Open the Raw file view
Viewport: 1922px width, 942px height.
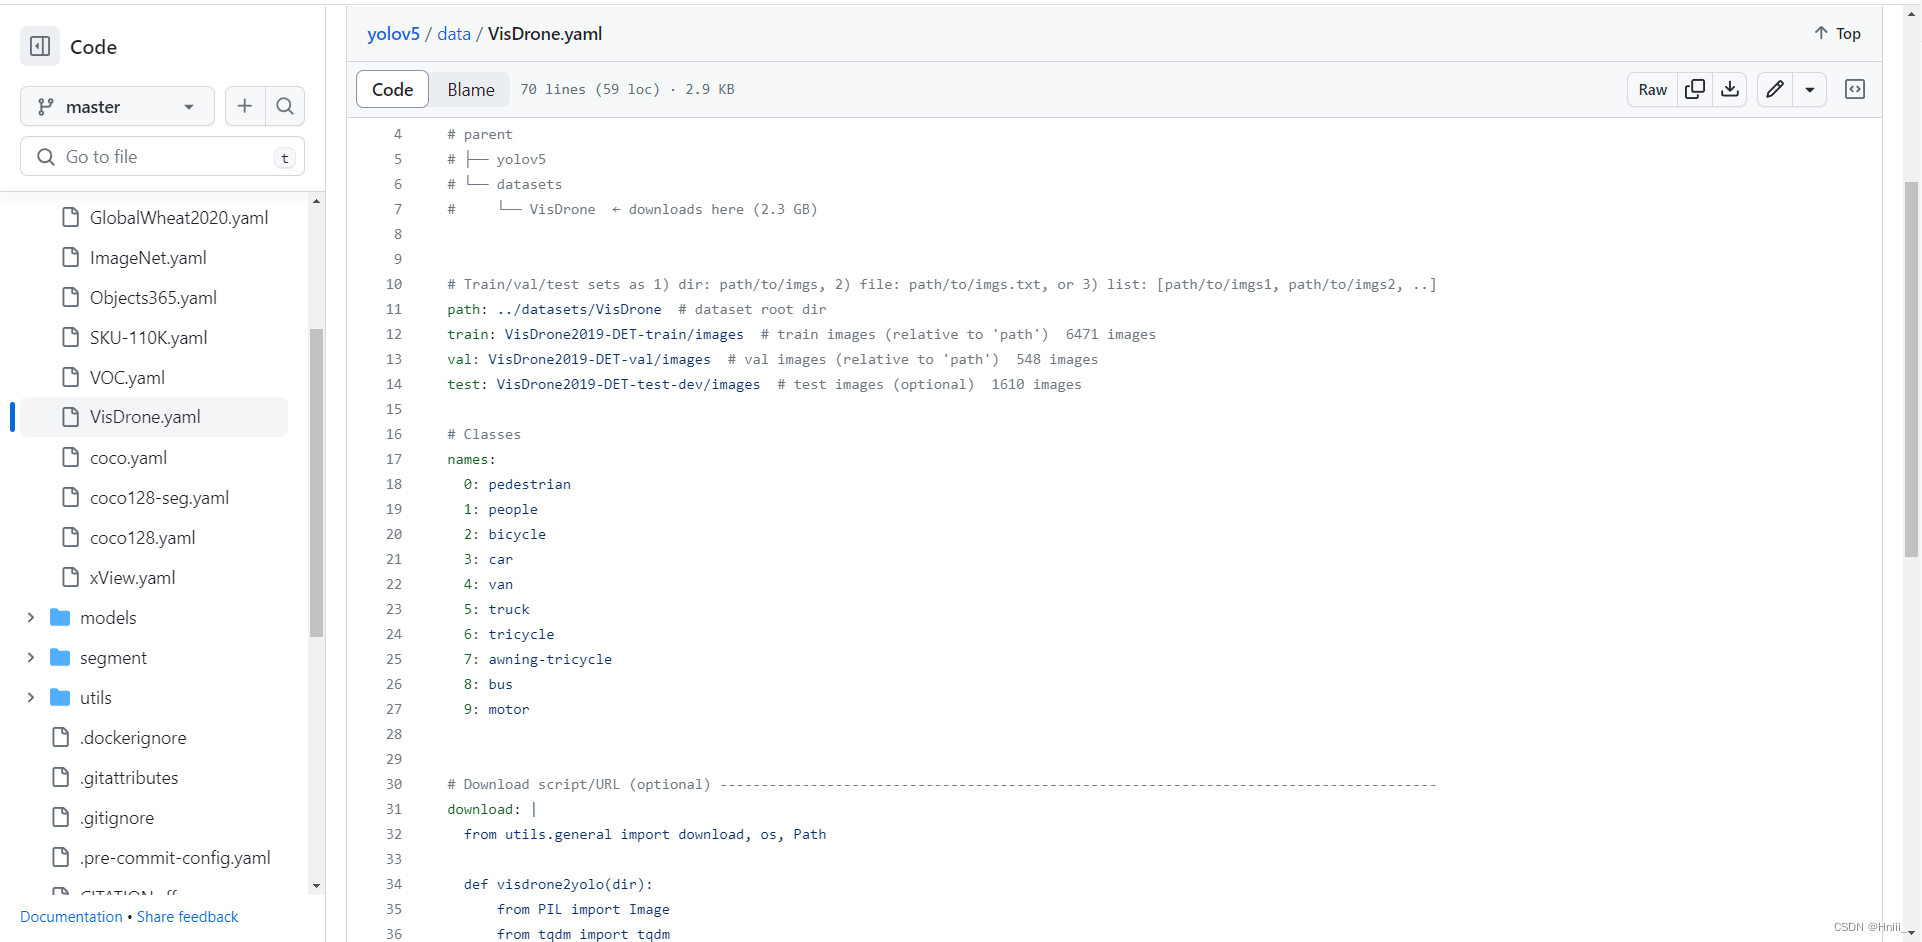click(x=1652, y=89)
